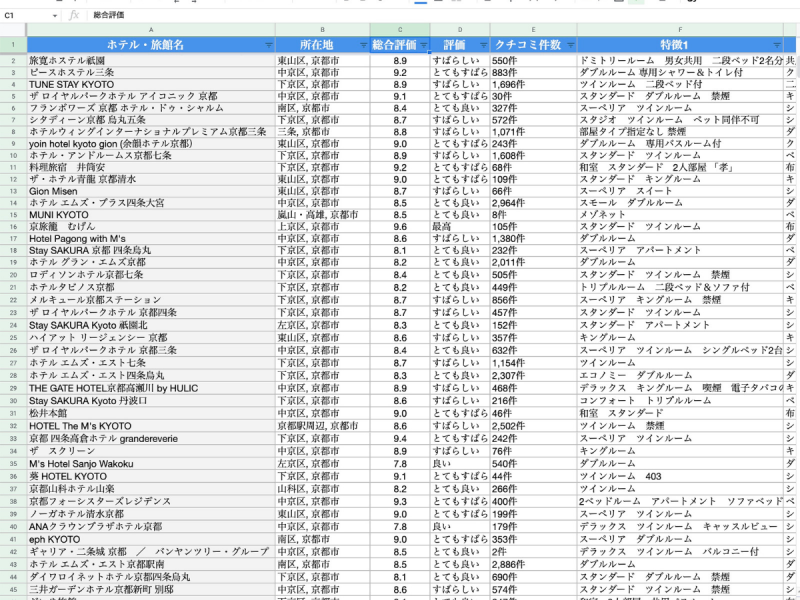Select the 9.6 rating cell
The height and width of the screenshot is (600, 800).
pyautogui.click(x=400, y=227)
